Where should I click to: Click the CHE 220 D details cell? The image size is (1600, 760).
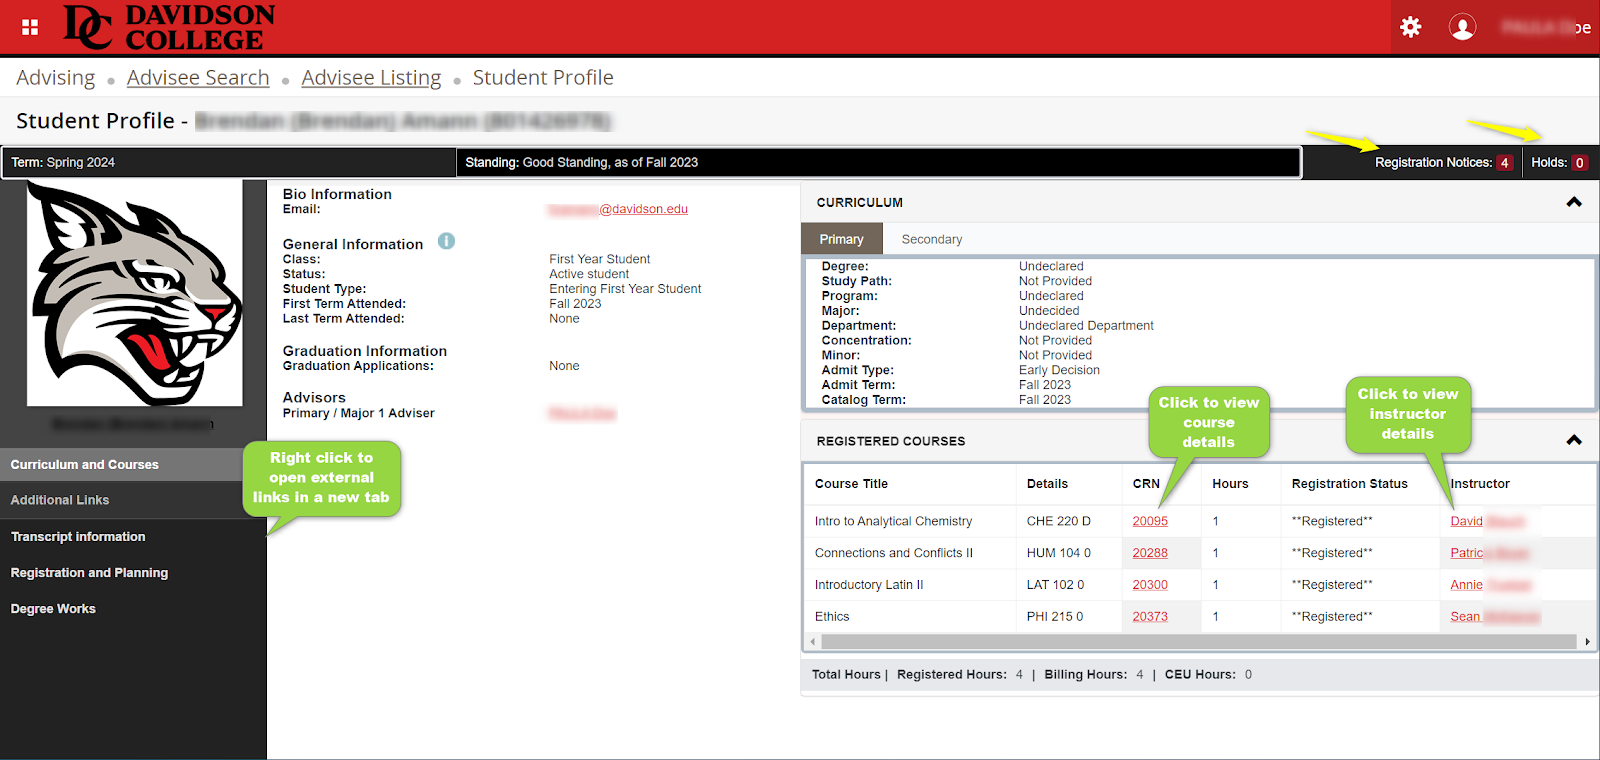click(x=1058, y=521)
